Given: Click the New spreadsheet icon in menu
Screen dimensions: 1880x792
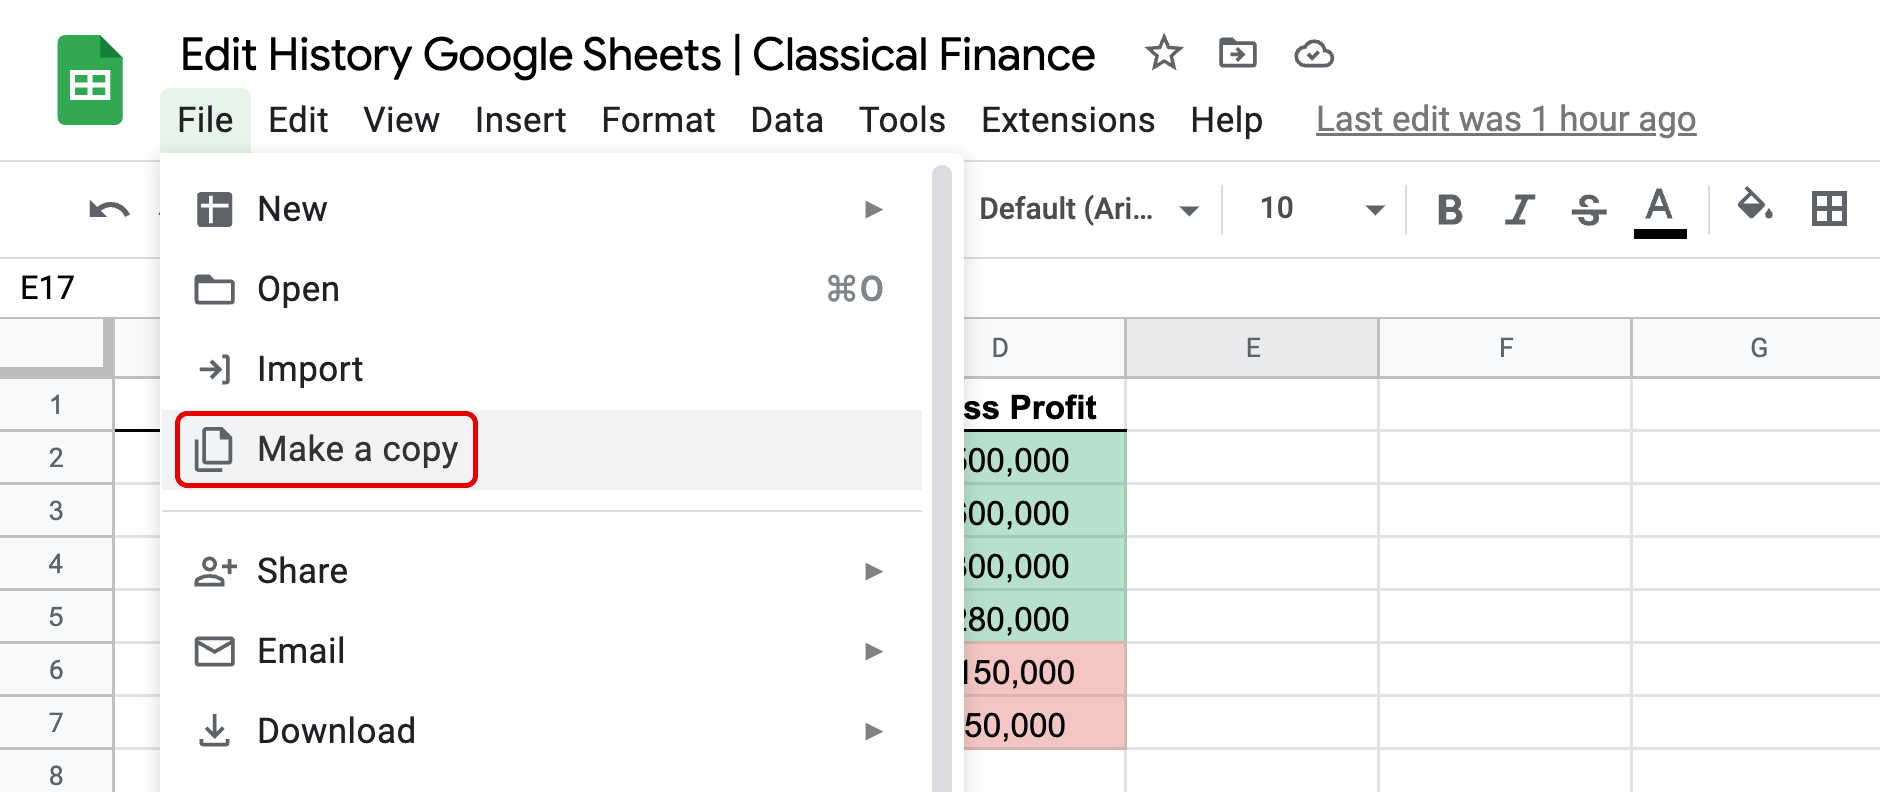Looking at the screenshot, I should pos(214,209).
